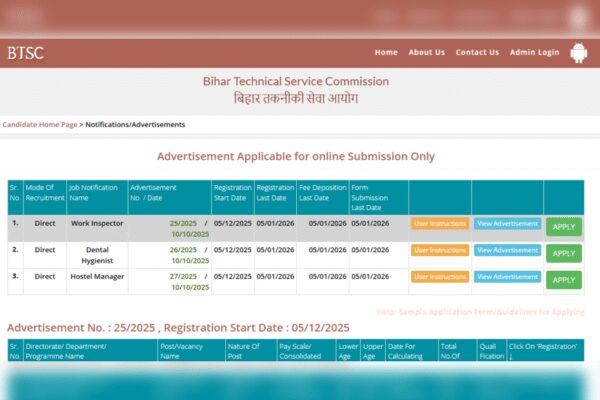Go to Contact Us
Screen dimensions: 600x400
[477, 52]
